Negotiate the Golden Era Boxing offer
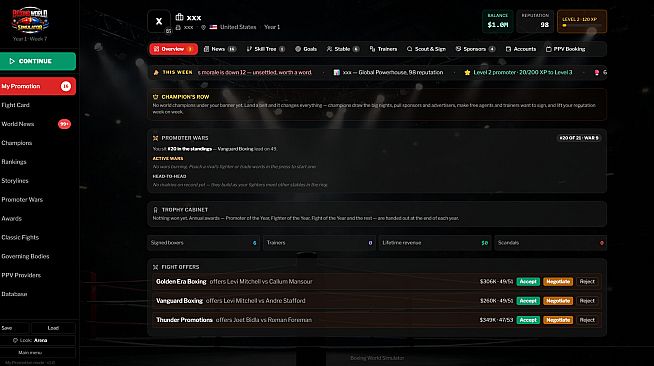 pyautogui.click(x=558, y=282)
